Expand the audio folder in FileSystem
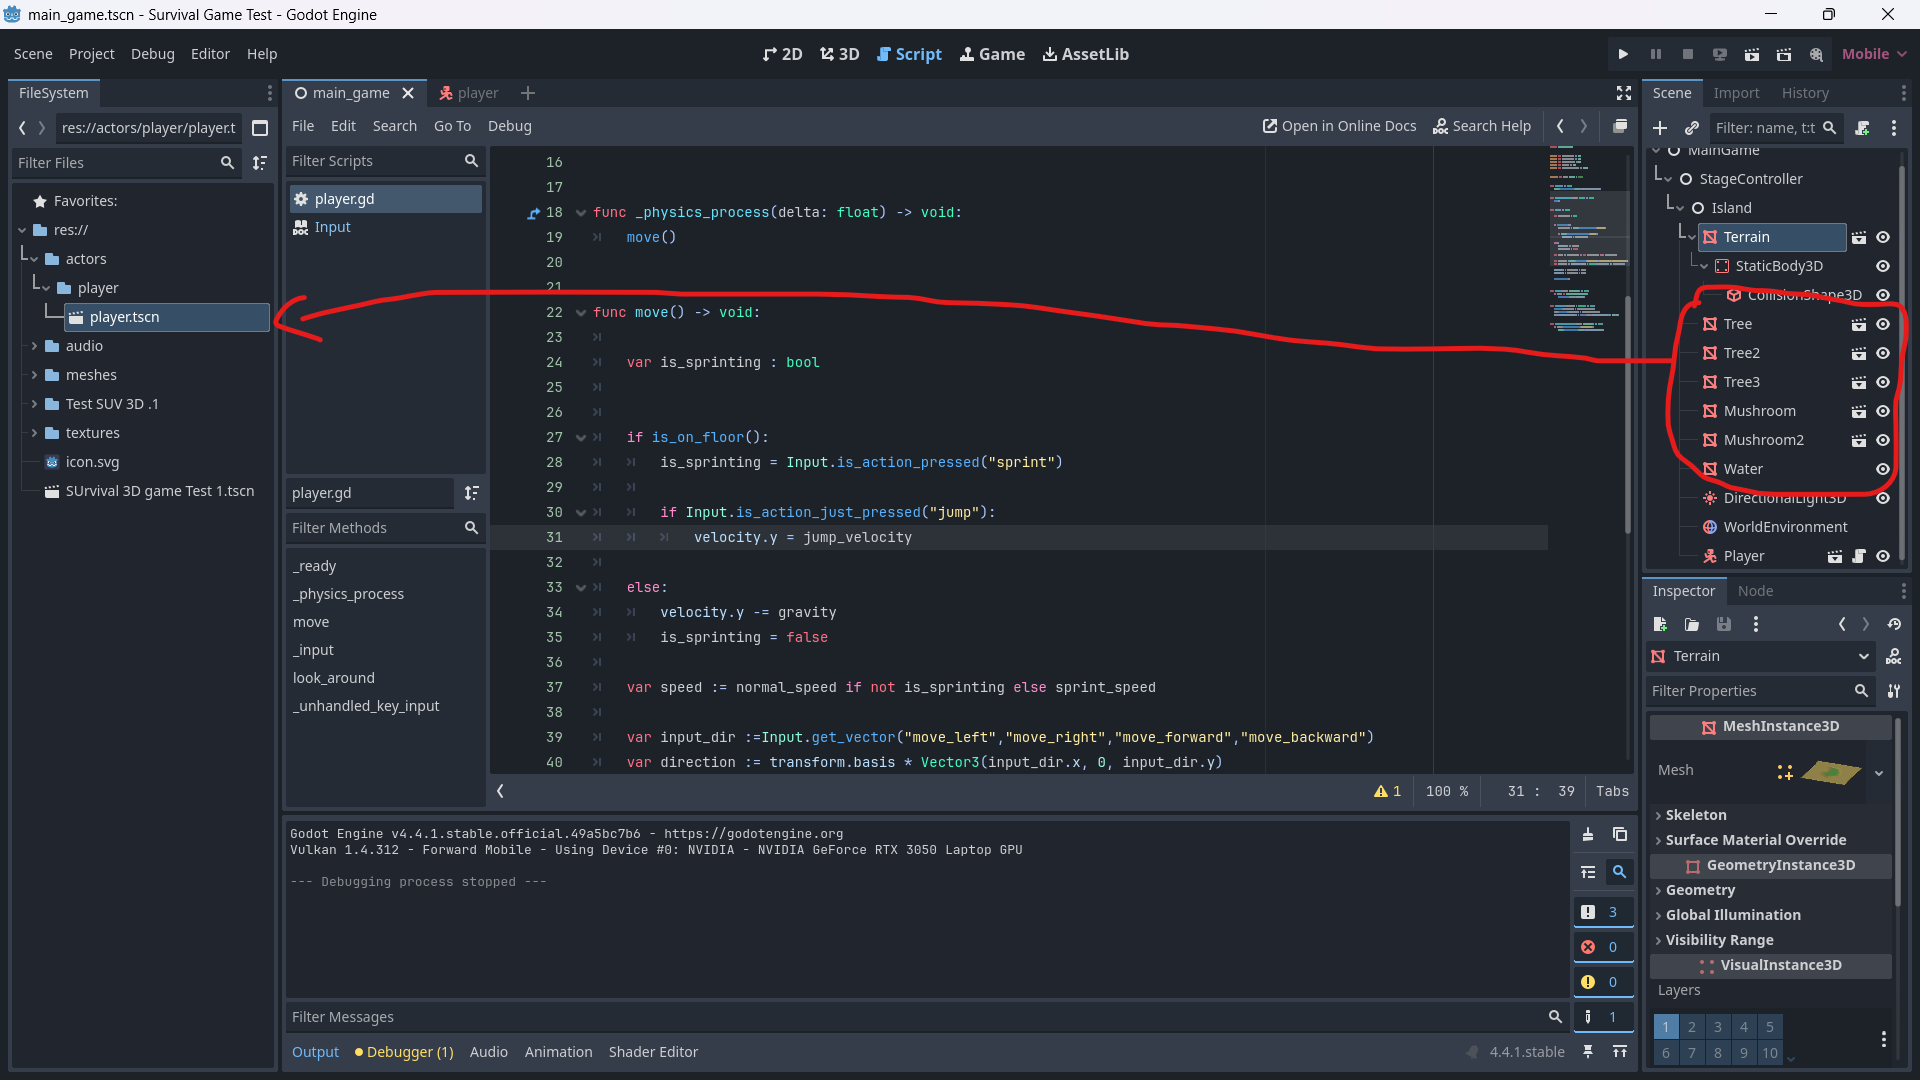Screen dimensions: 1920x1080 point(34,346)
